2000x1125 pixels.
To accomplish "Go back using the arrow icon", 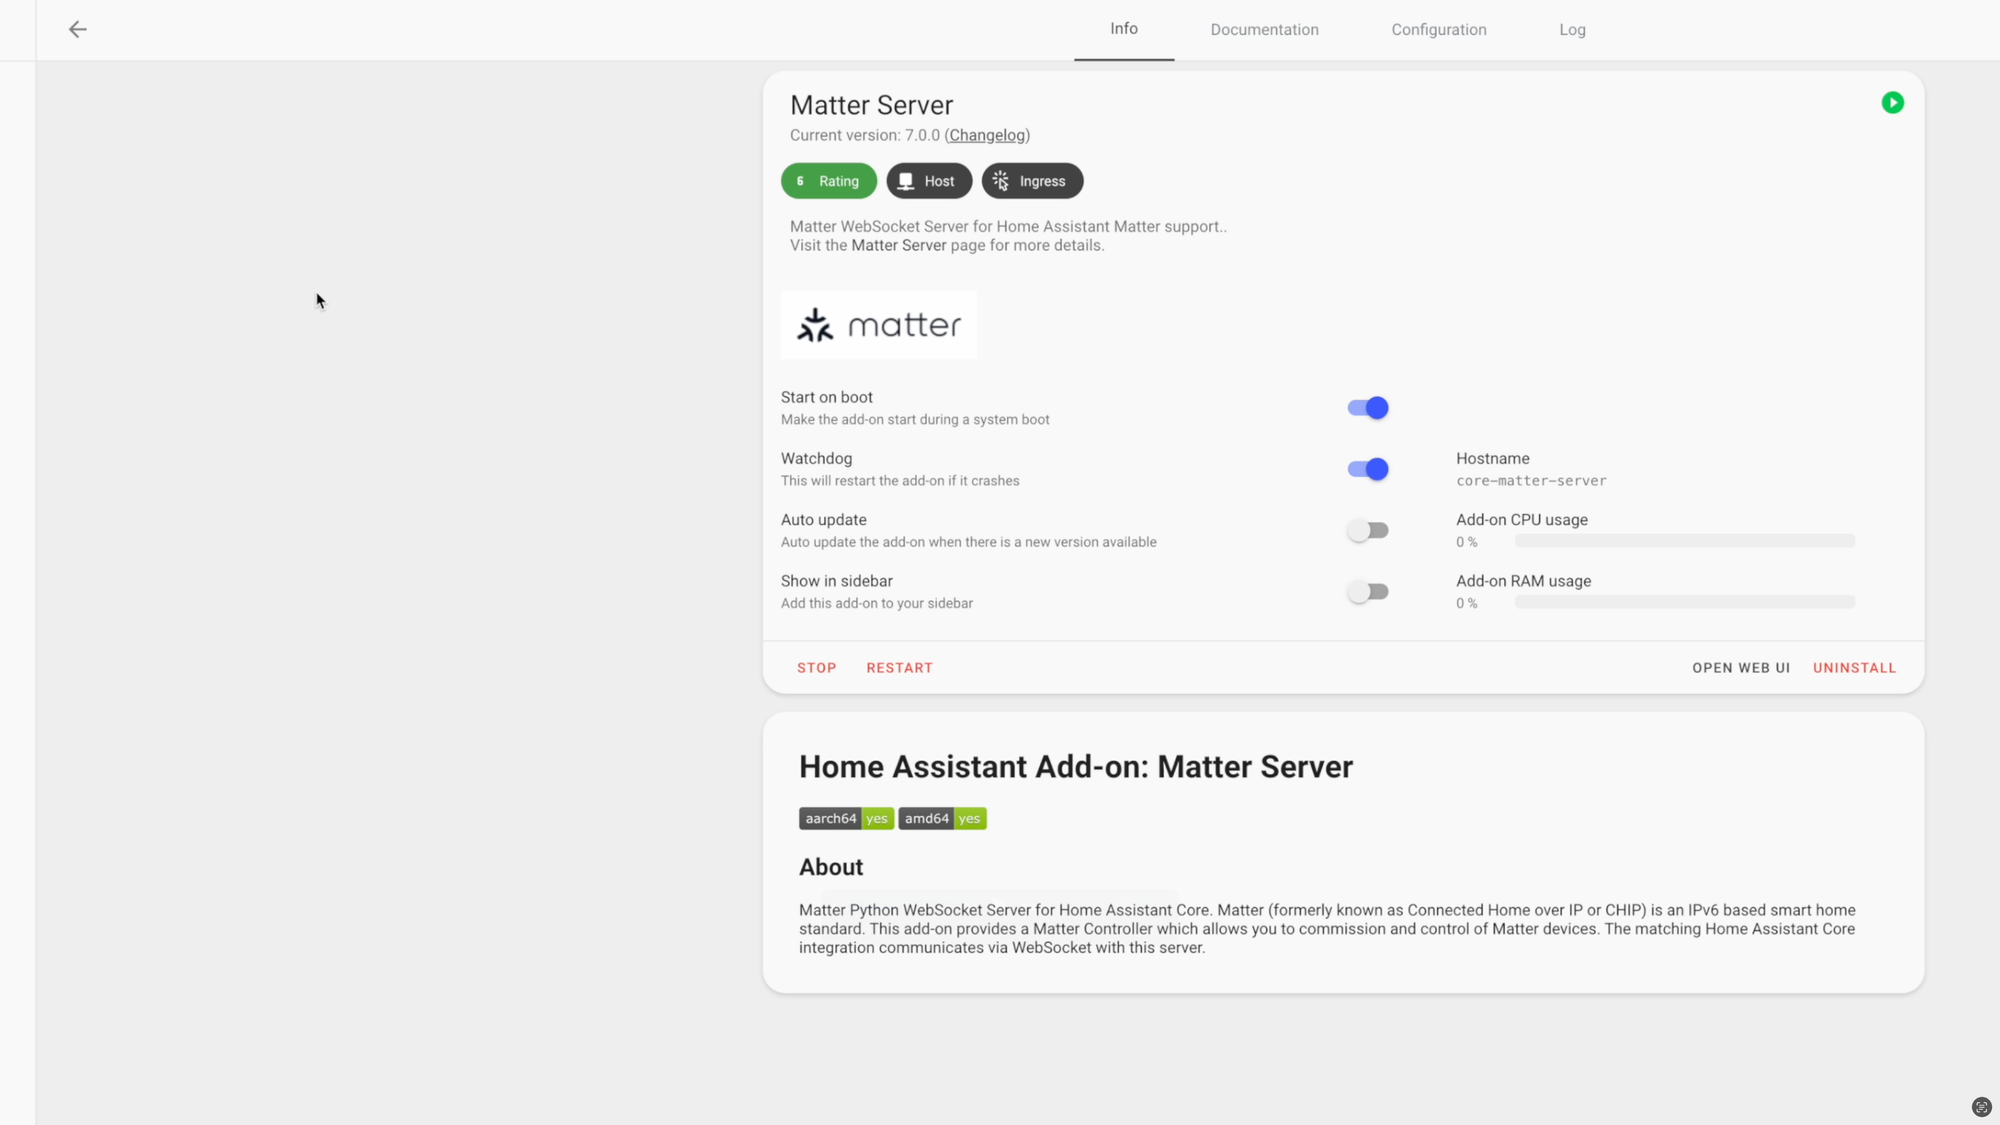I will [77, 29].
